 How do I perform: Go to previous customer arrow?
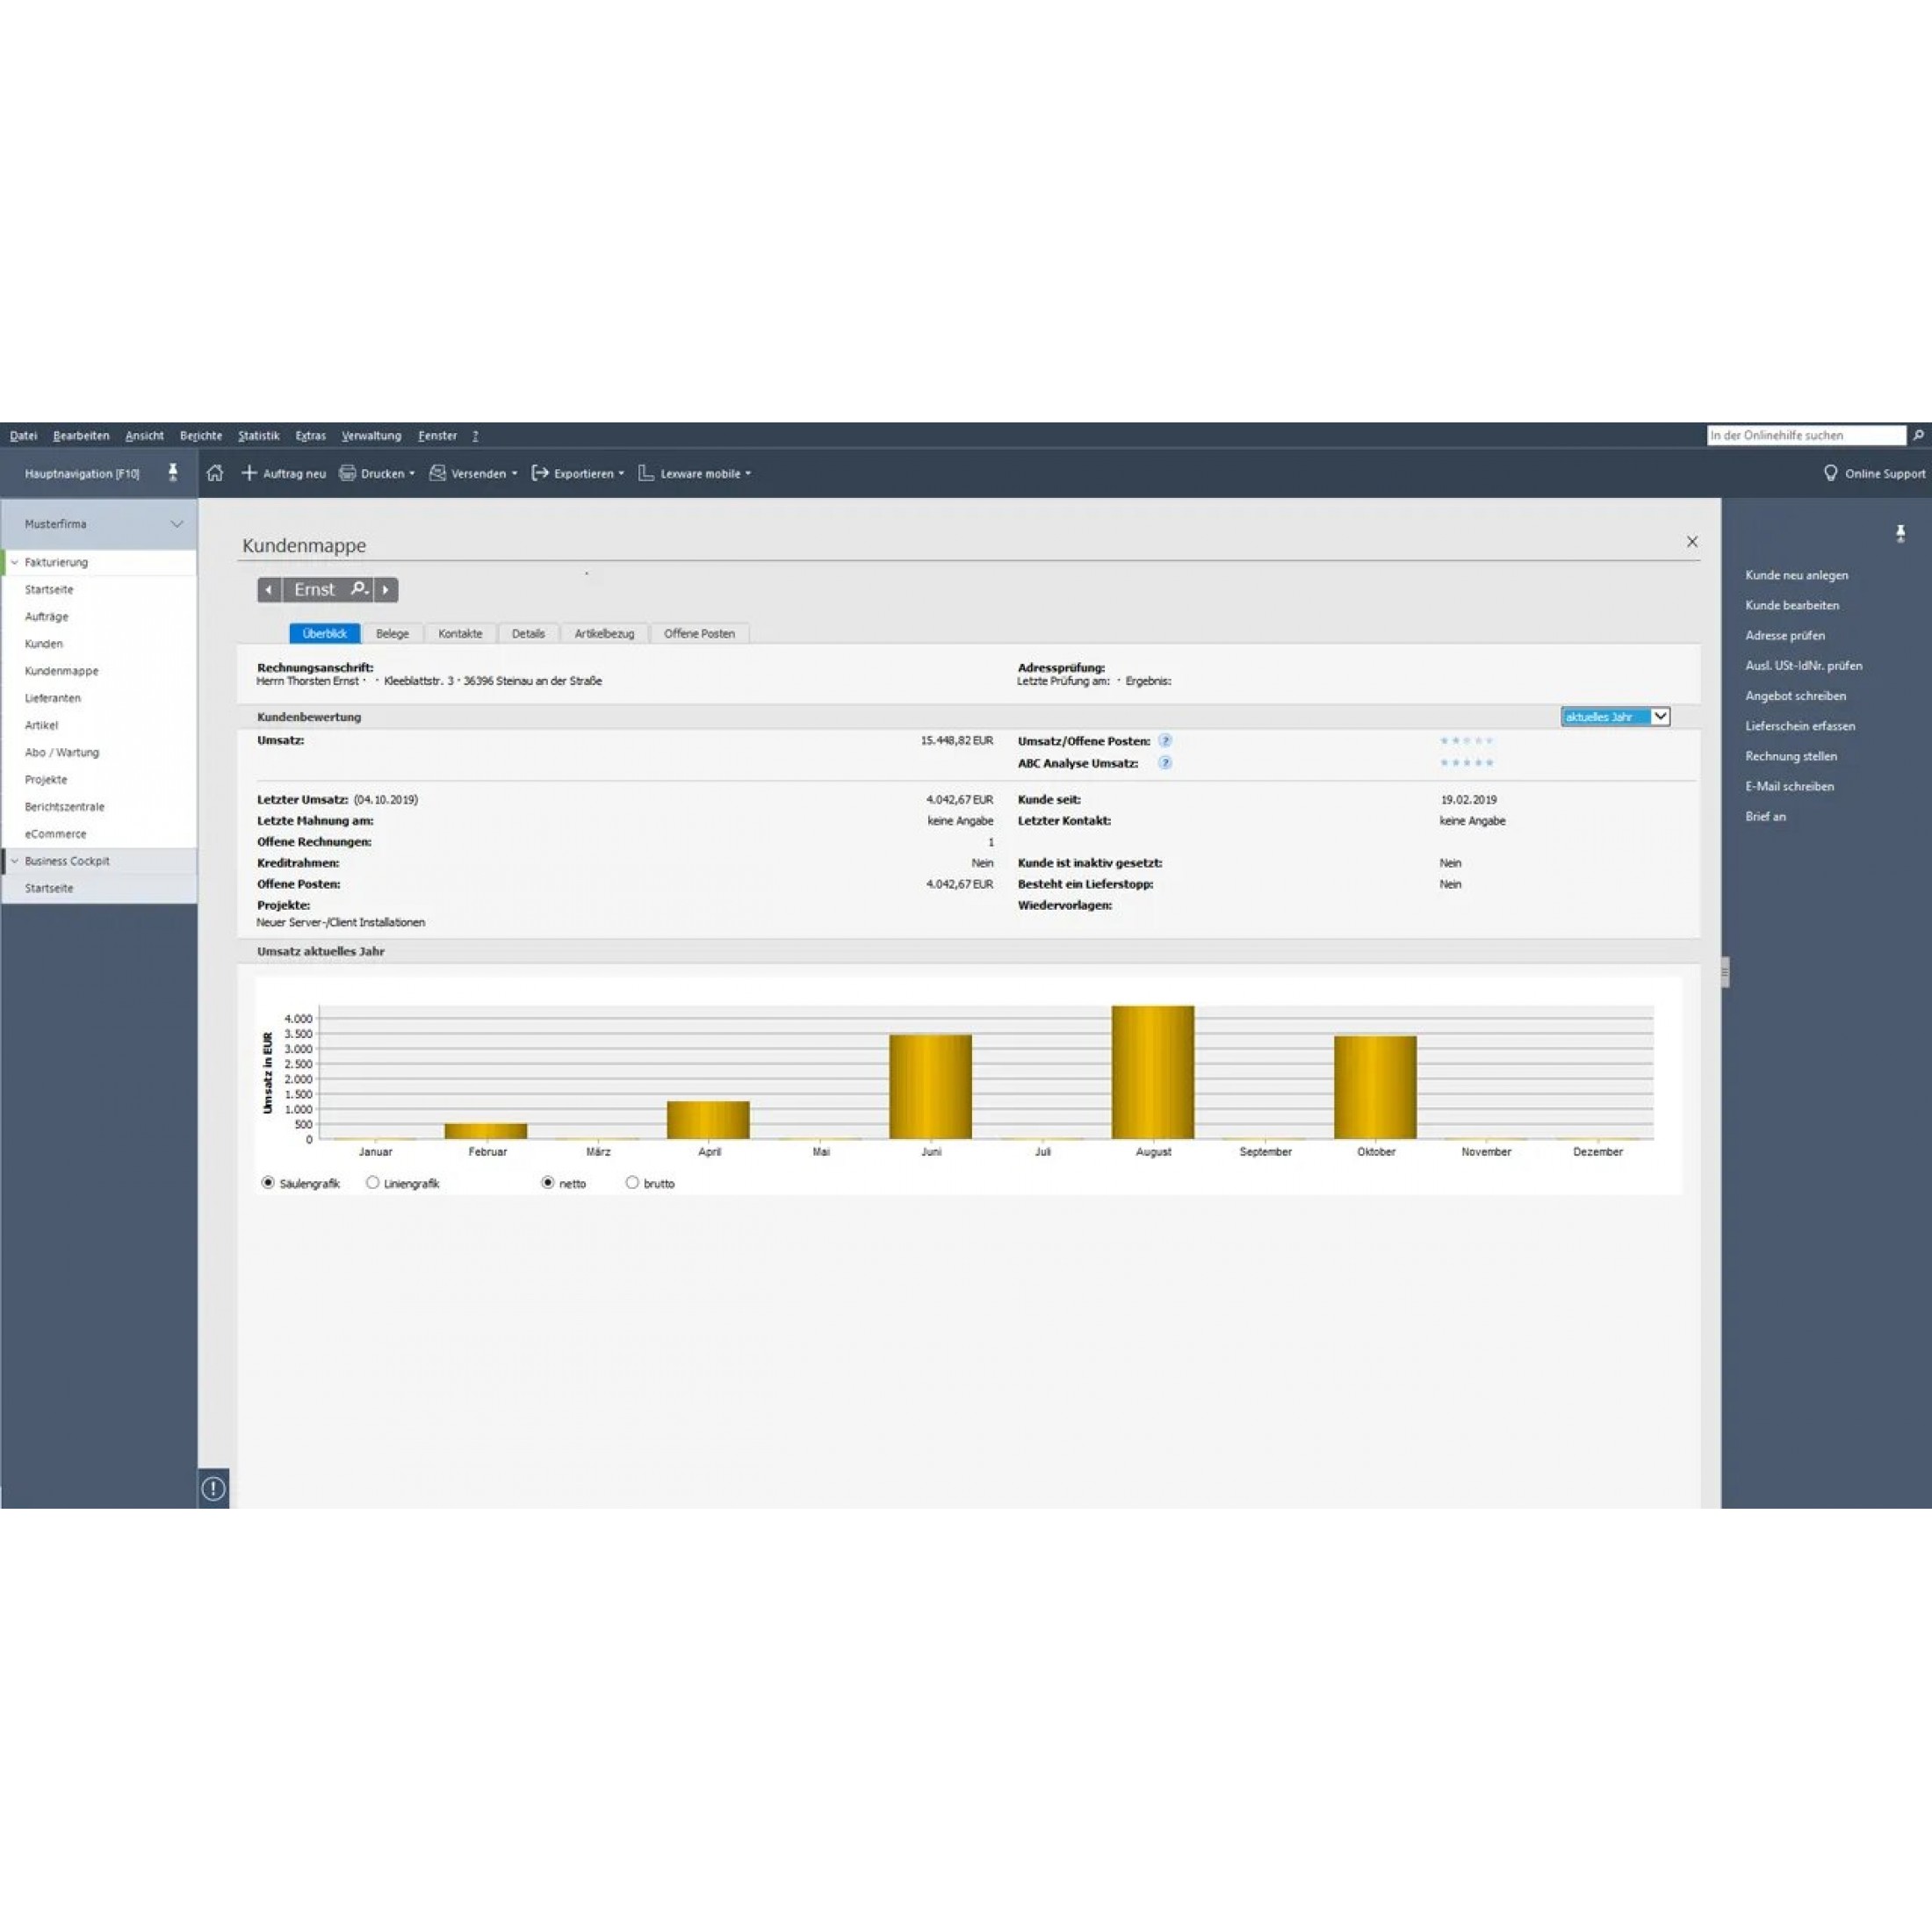[269, 590]
